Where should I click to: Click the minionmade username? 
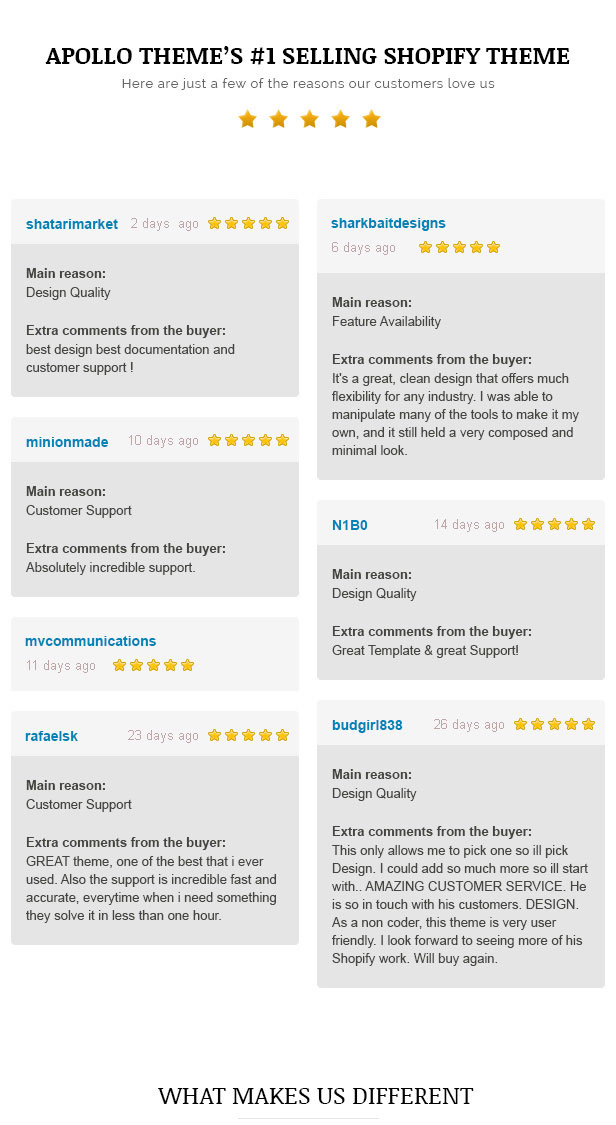coord(67,442)
